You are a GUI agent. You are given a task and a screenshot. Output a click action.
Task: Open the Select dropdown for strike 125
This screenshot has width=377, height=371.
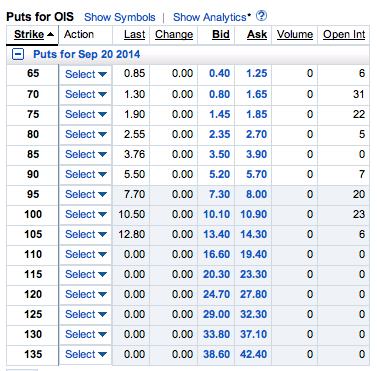pos(86,314)
